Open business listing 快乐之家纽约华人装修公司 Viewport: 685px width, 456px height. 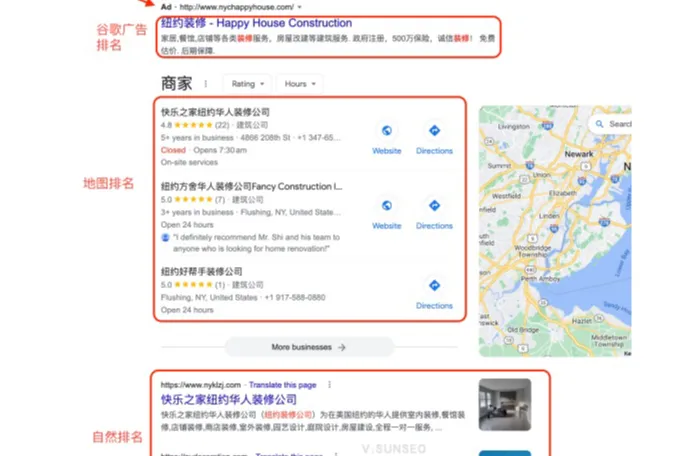[215, 112]
